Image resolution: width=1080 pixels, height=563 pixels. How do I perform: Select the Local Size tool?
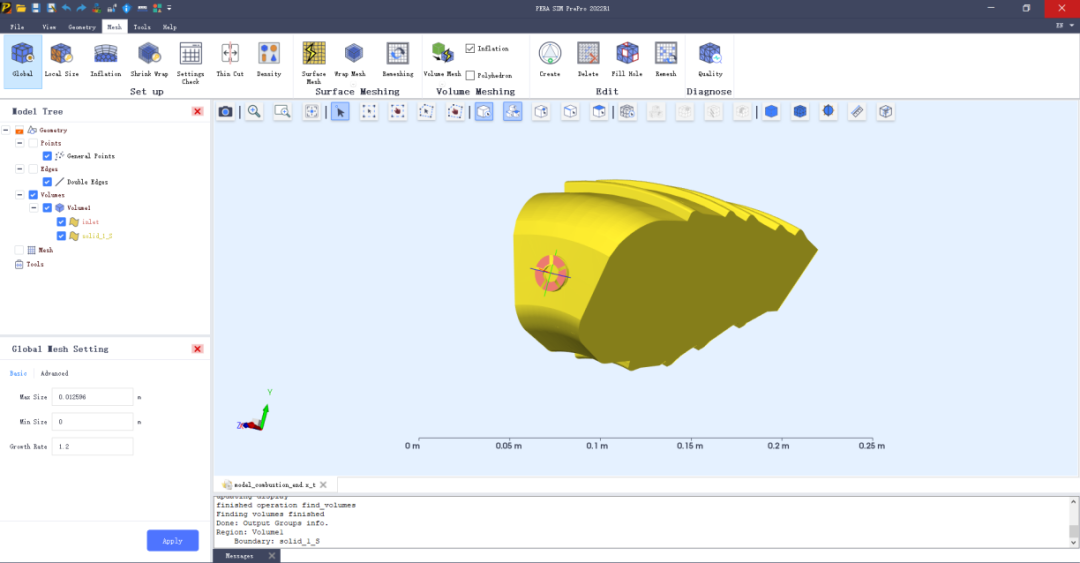click(x=61, y=61)
